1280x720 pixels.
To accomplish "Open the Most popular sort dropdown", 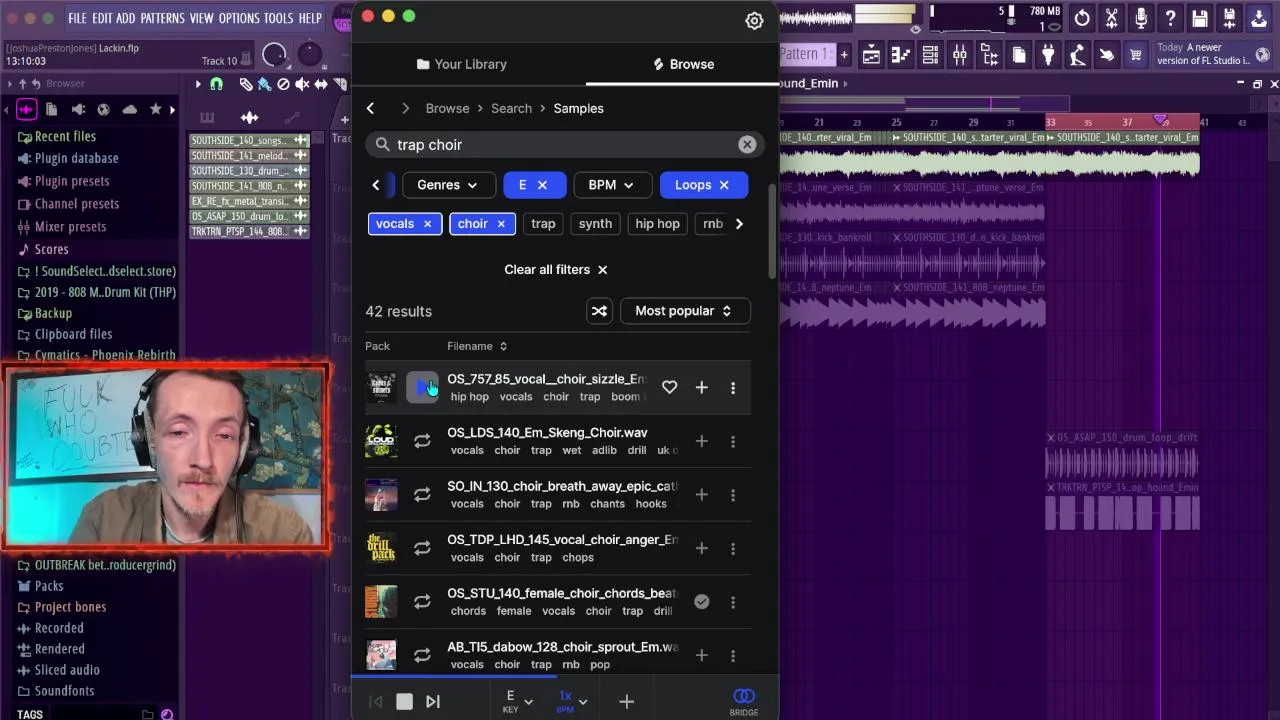I will 685,311.
